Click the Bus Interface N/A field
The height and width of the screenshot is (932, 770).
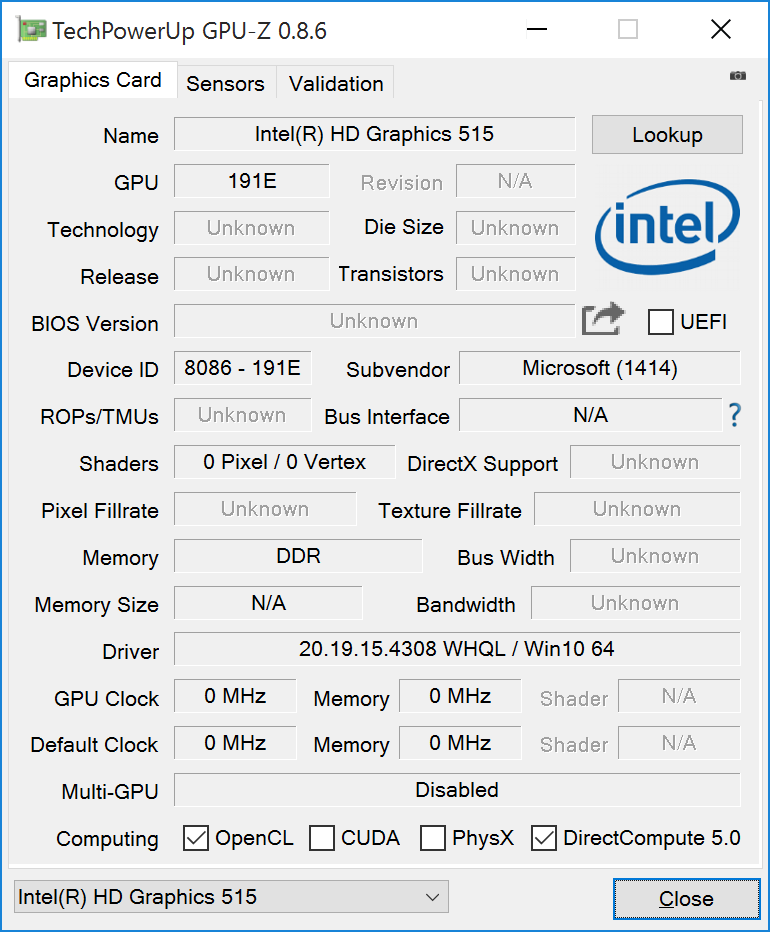[590, 415]
